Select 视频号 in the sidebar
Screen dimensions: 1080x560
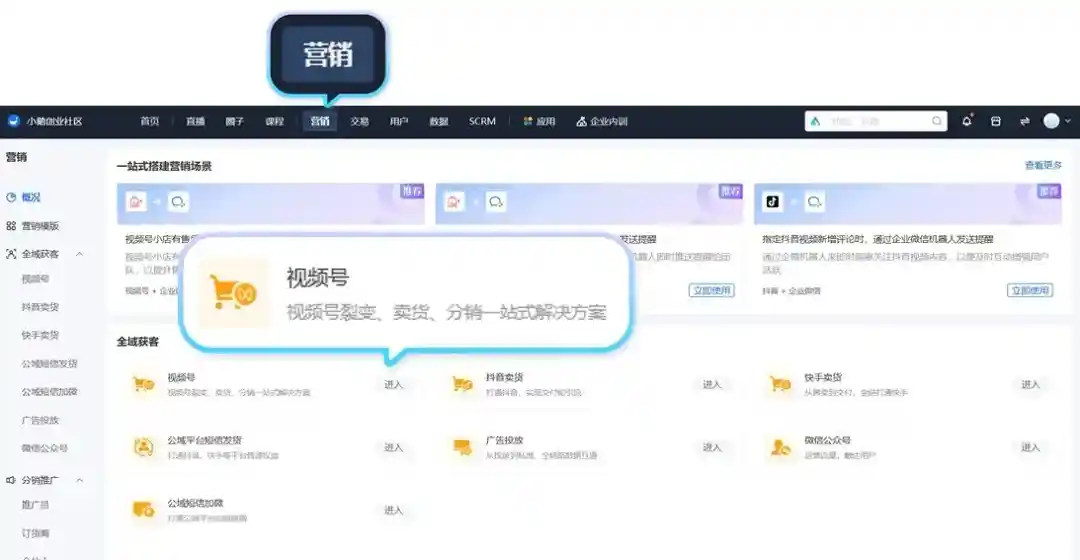[35, 279]
